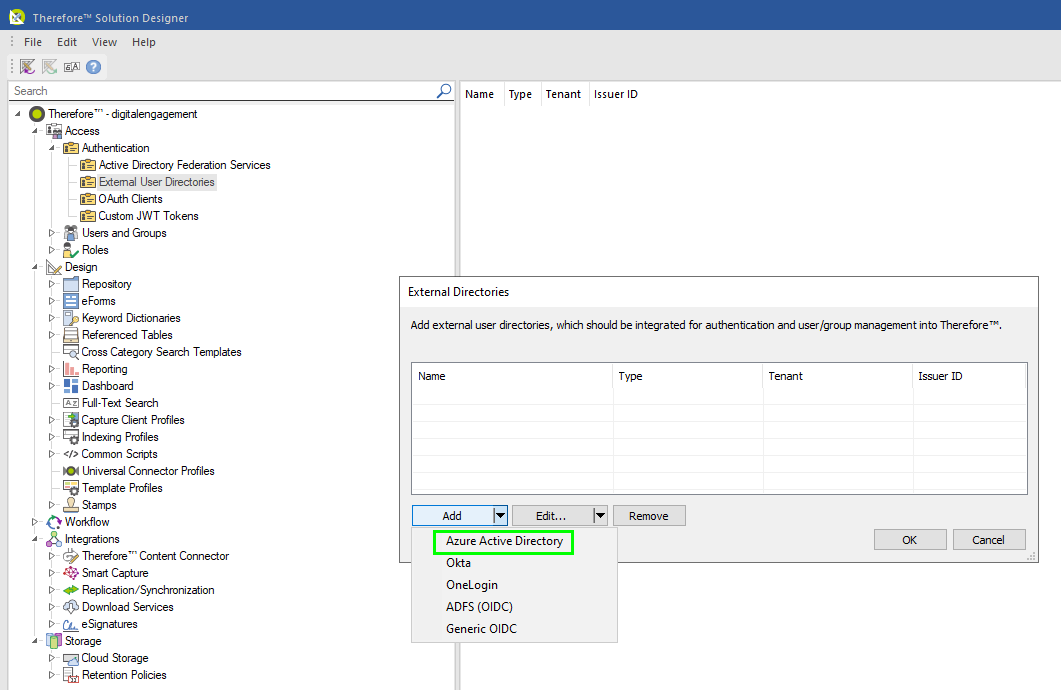Click the OAuth Clients icon
Screen dimensions: 1061x690
tap(88, 199)
